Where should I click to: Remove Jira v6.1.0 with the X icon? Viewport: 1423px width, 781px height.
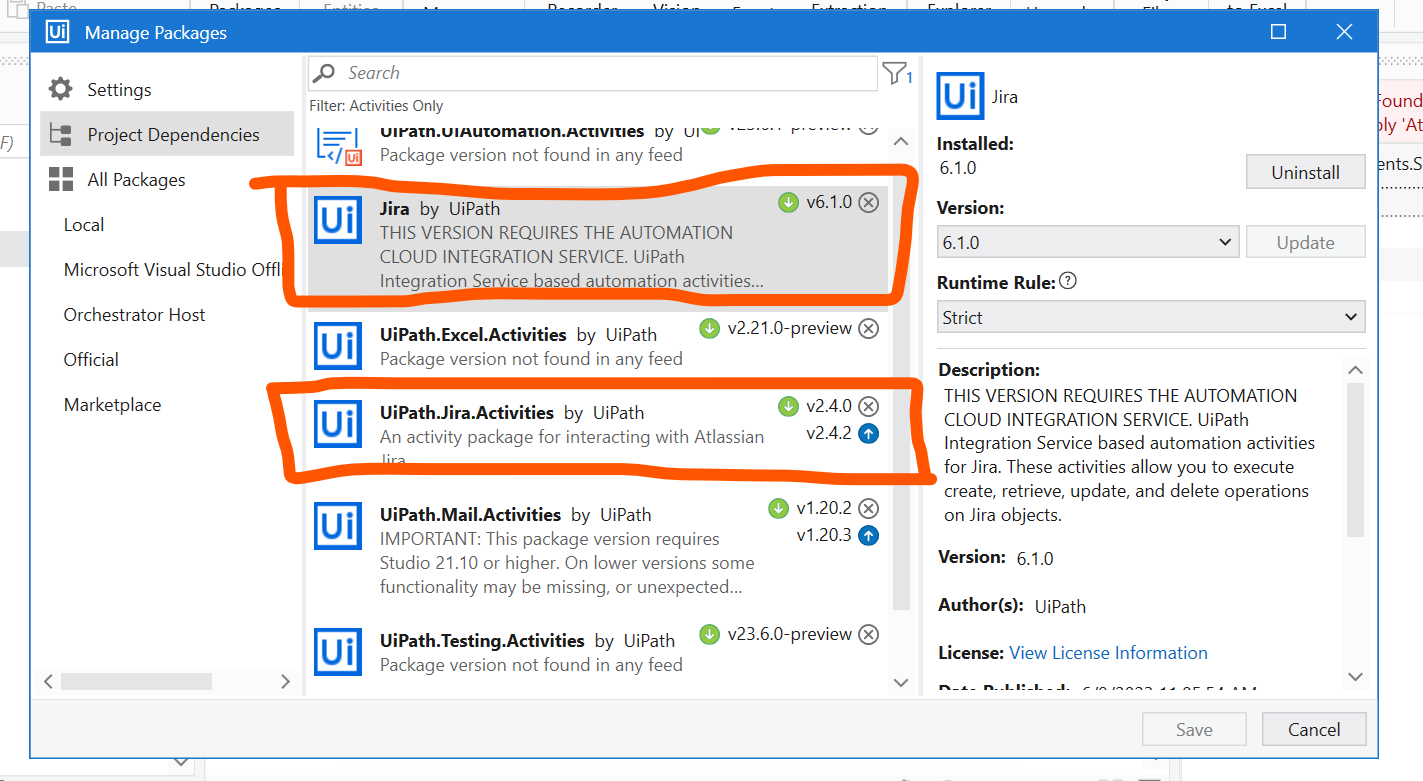[x=869, y=202]
